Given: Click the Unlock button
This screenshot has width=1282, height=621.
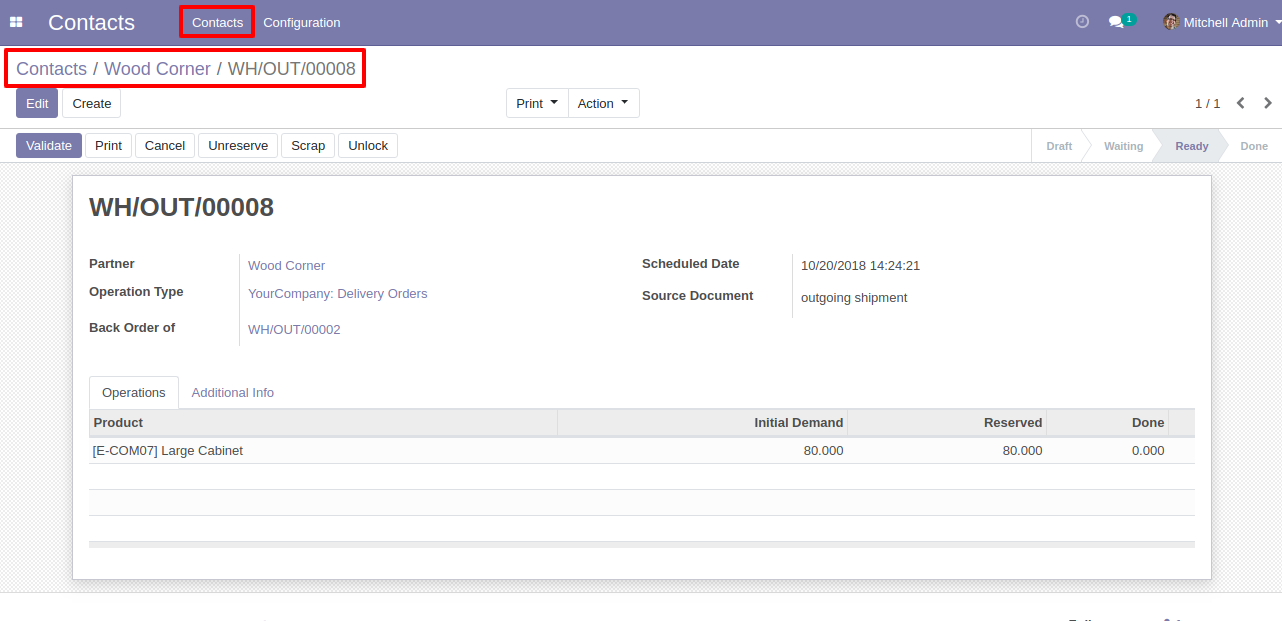Looking at the screenshot, I should (368, 146).
